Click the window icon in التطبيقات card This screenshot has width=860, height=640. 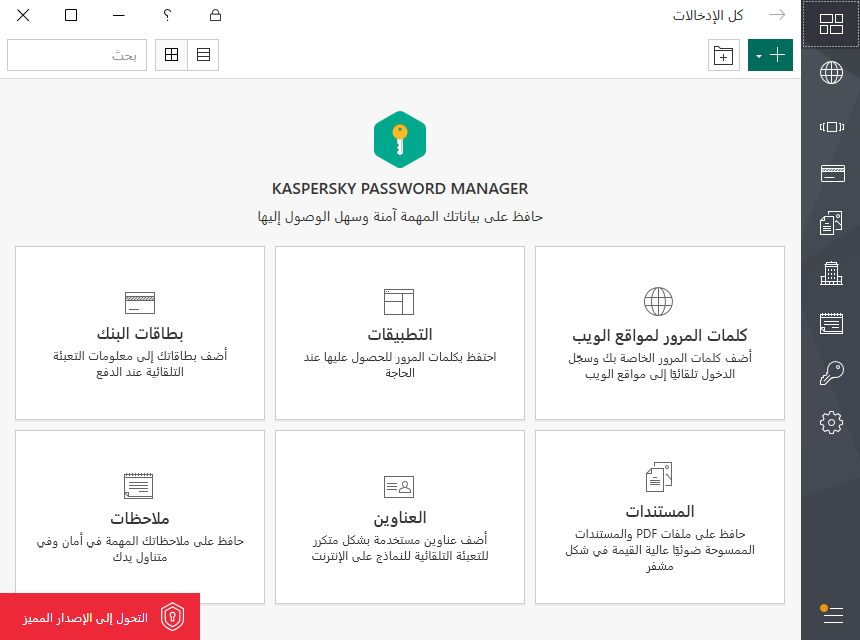click(x=399, y=302)
